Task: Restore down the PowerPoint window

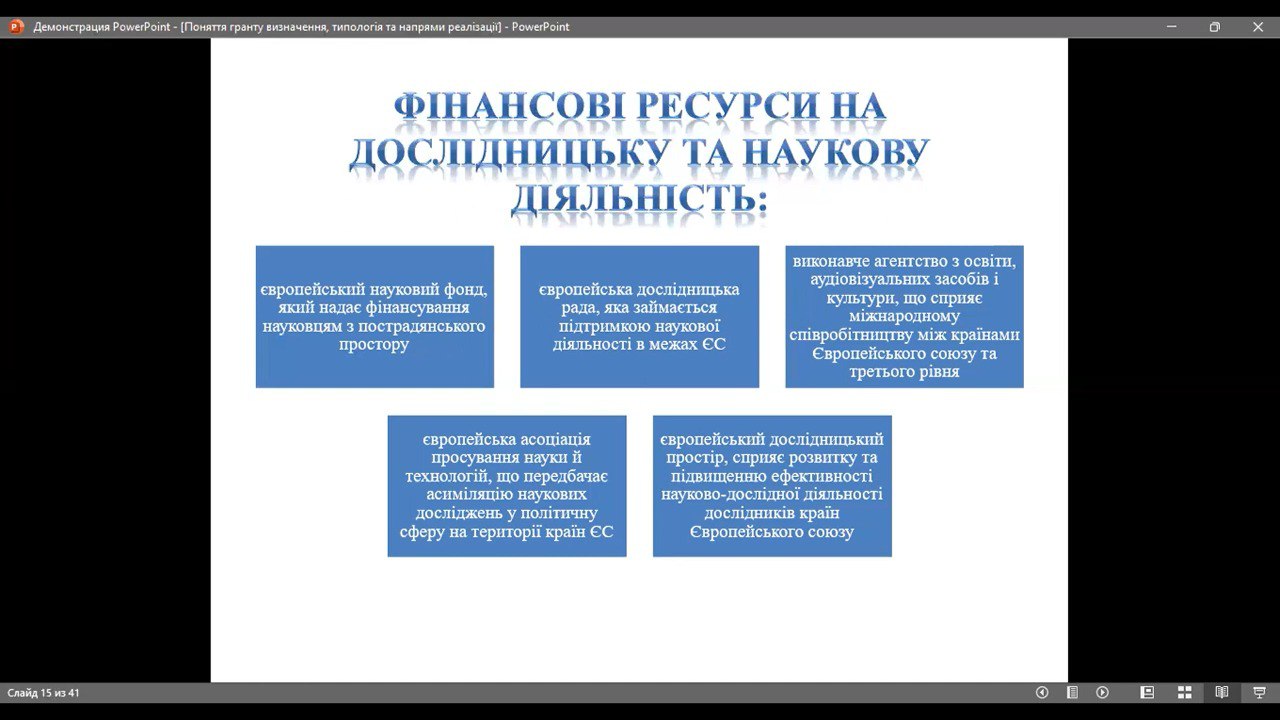Action: [x=1215, y=27]
